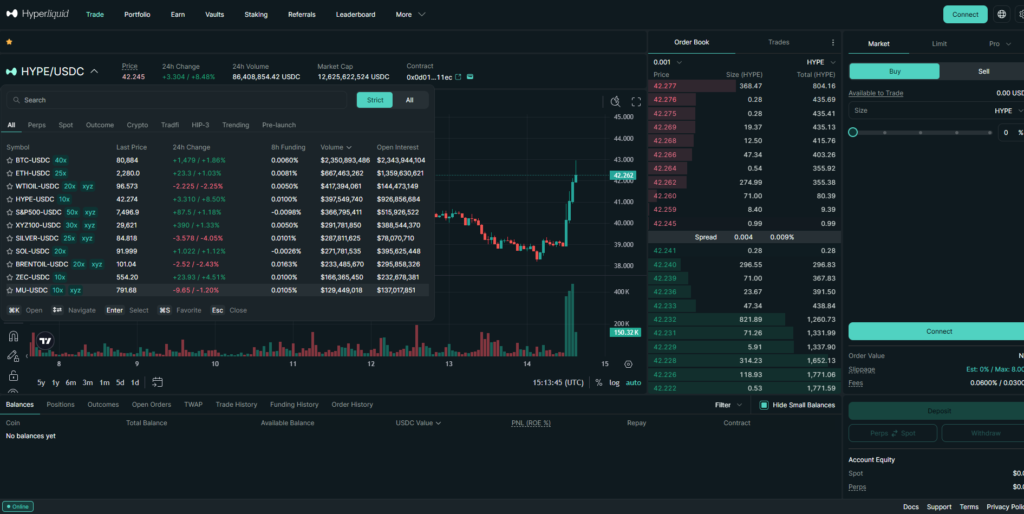
Task: Open the Perps market filter tab
Action: point(37,125)
